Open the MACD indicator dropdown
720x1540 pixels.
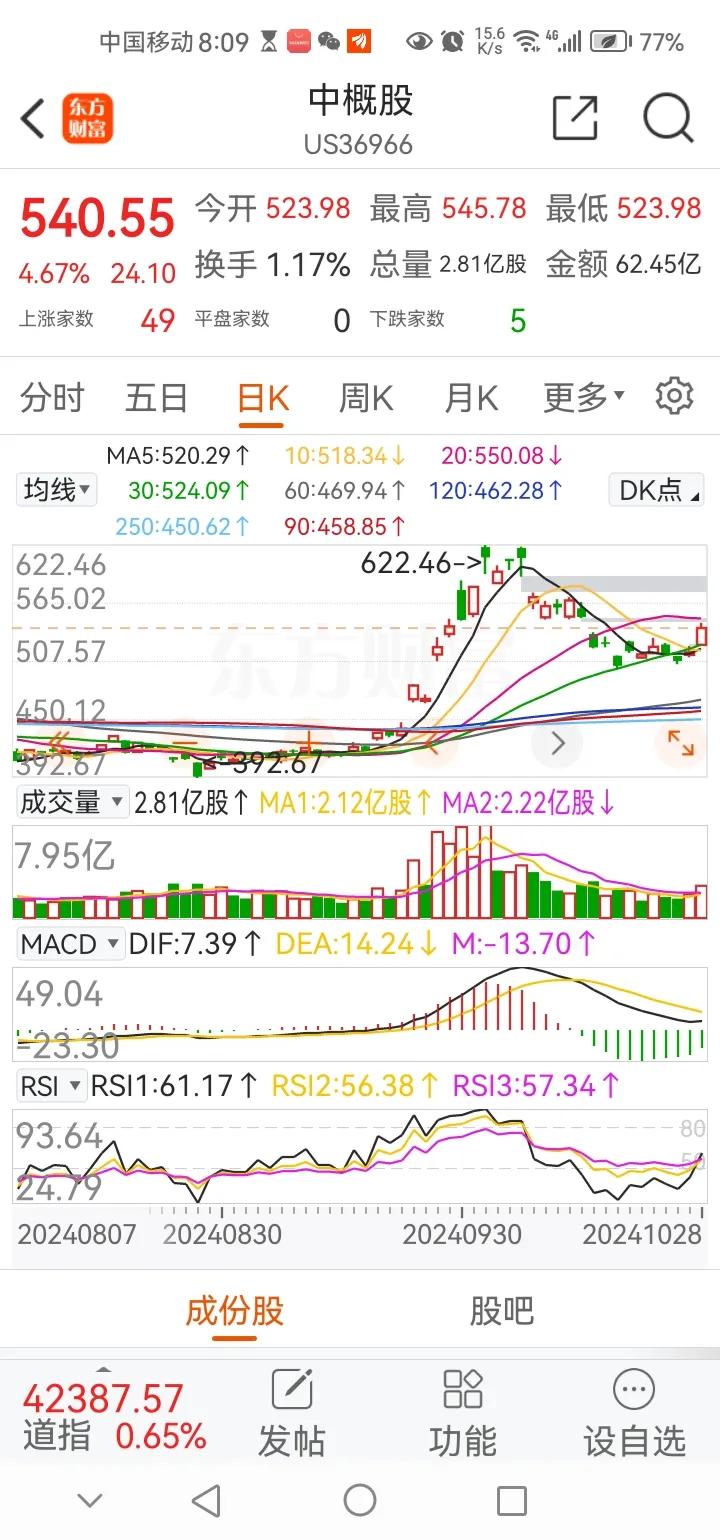(70, 943)
